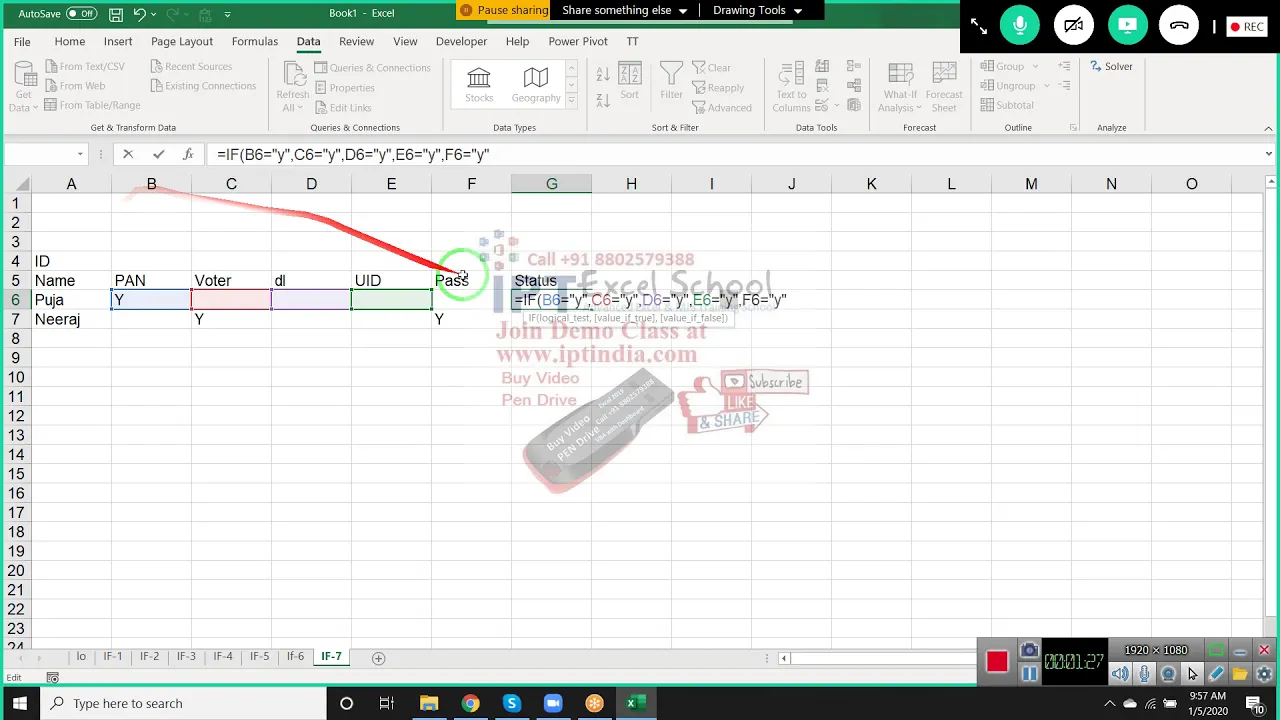Pause the screen recorder
Viewport: 1280px width, 720px height.
tap(1029, 673)
